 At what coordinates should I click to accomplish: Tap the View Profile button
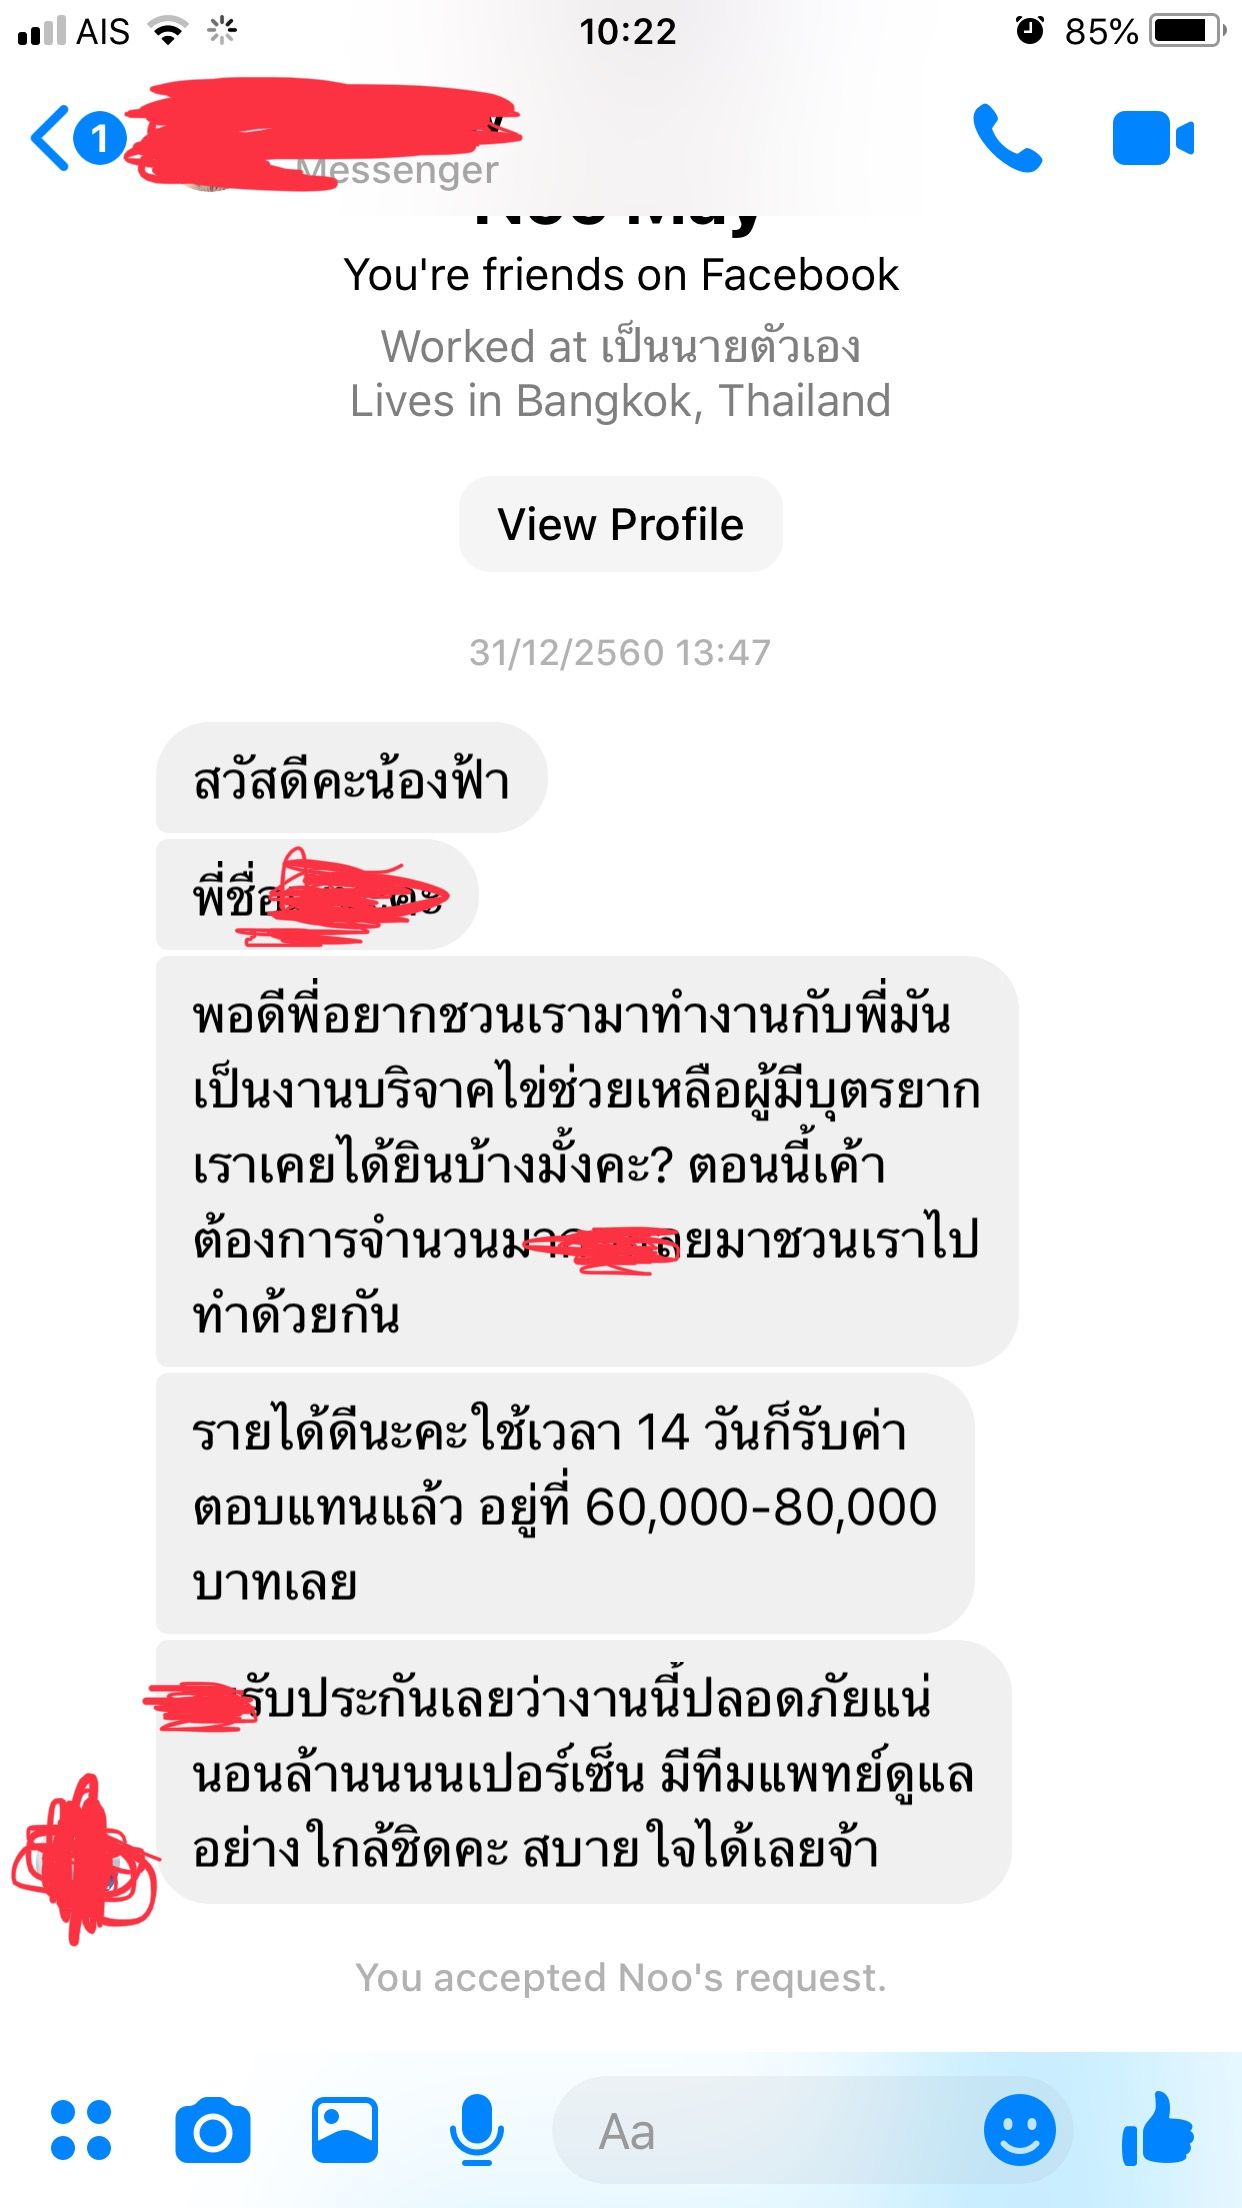(621, 524)
